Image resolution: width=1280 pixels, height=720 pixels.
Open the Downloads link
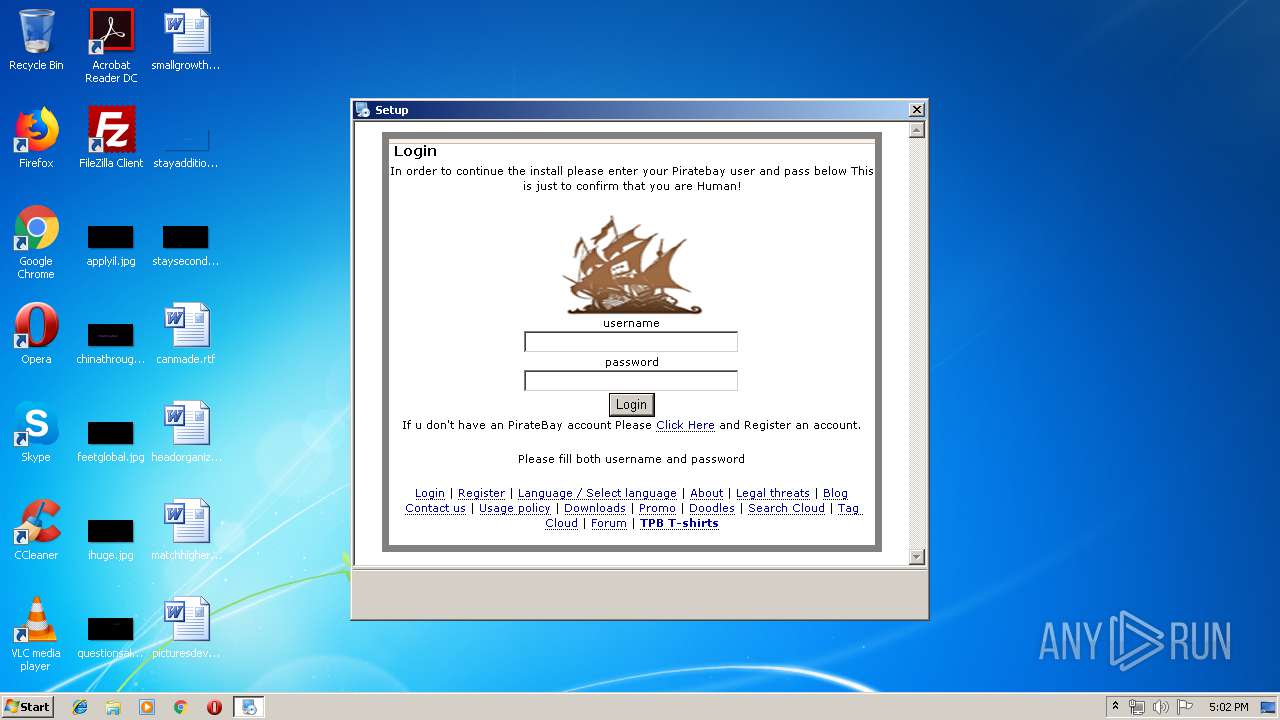tap(595, 508)
